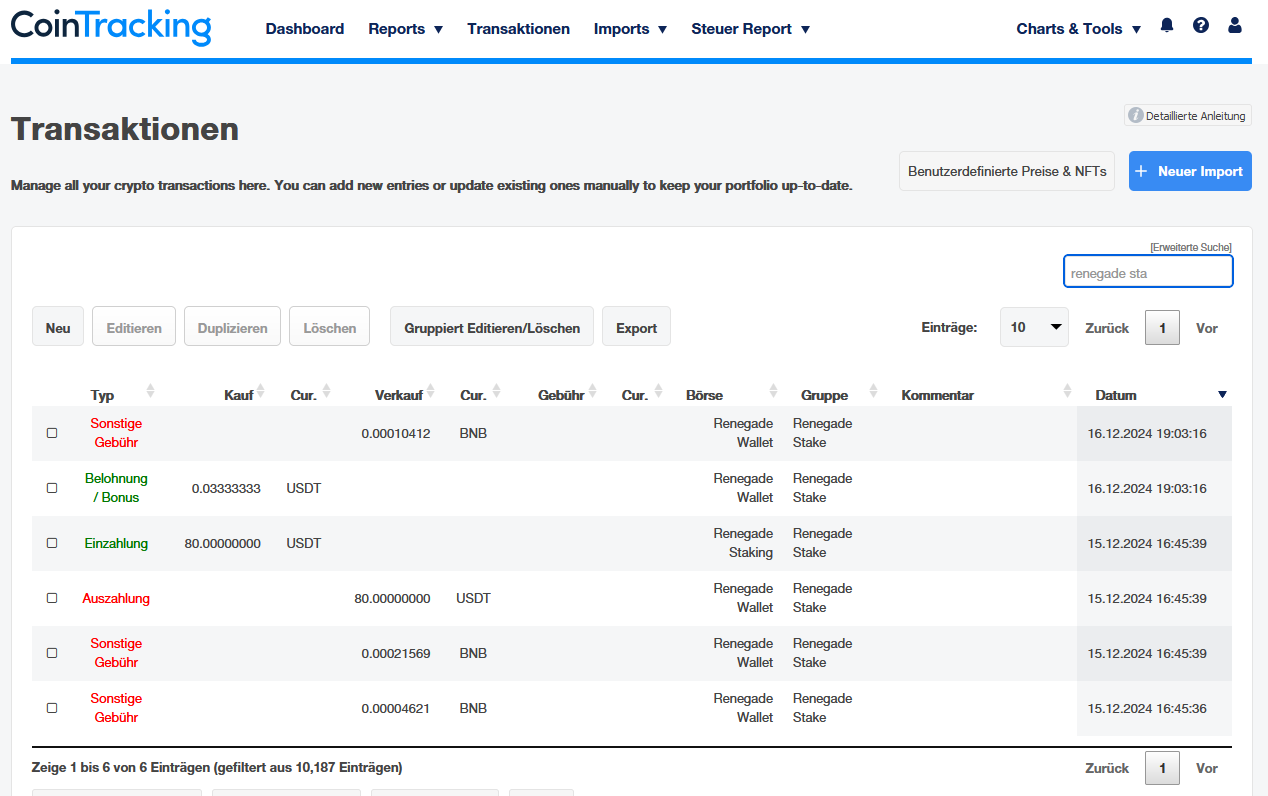Image resolution: width=1268 pixels, height=796 pixels.
Task: Click the Auszahlung type cell
Action: (x=116, y=598)
